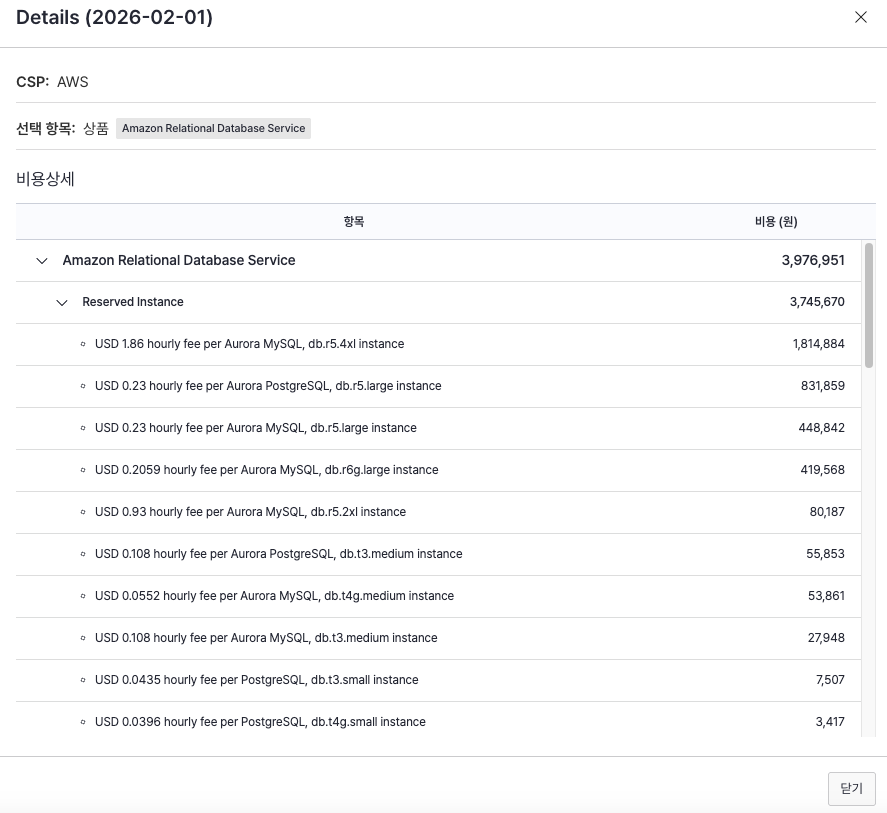Click the total cost value 3,976,951
Screen dimensions: 887x813
(x=813, y=260)
